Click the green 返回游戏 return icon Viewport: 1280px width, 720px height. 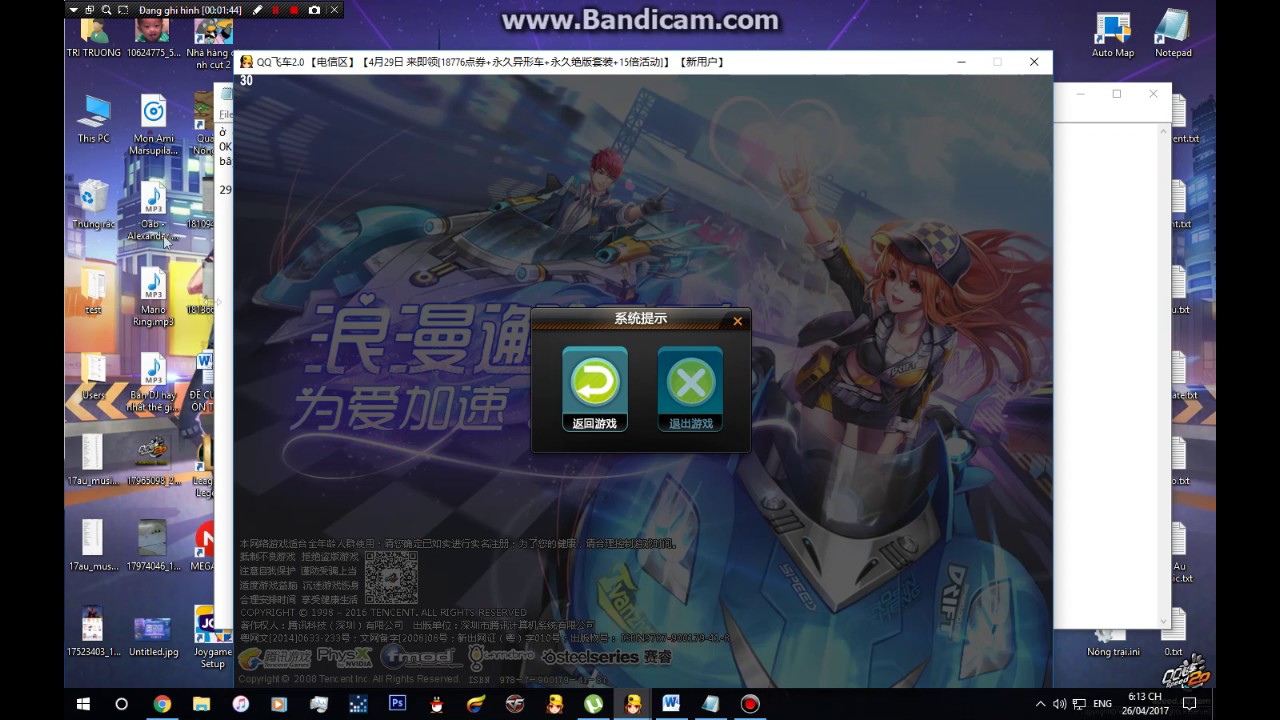(x=595, y=389)
